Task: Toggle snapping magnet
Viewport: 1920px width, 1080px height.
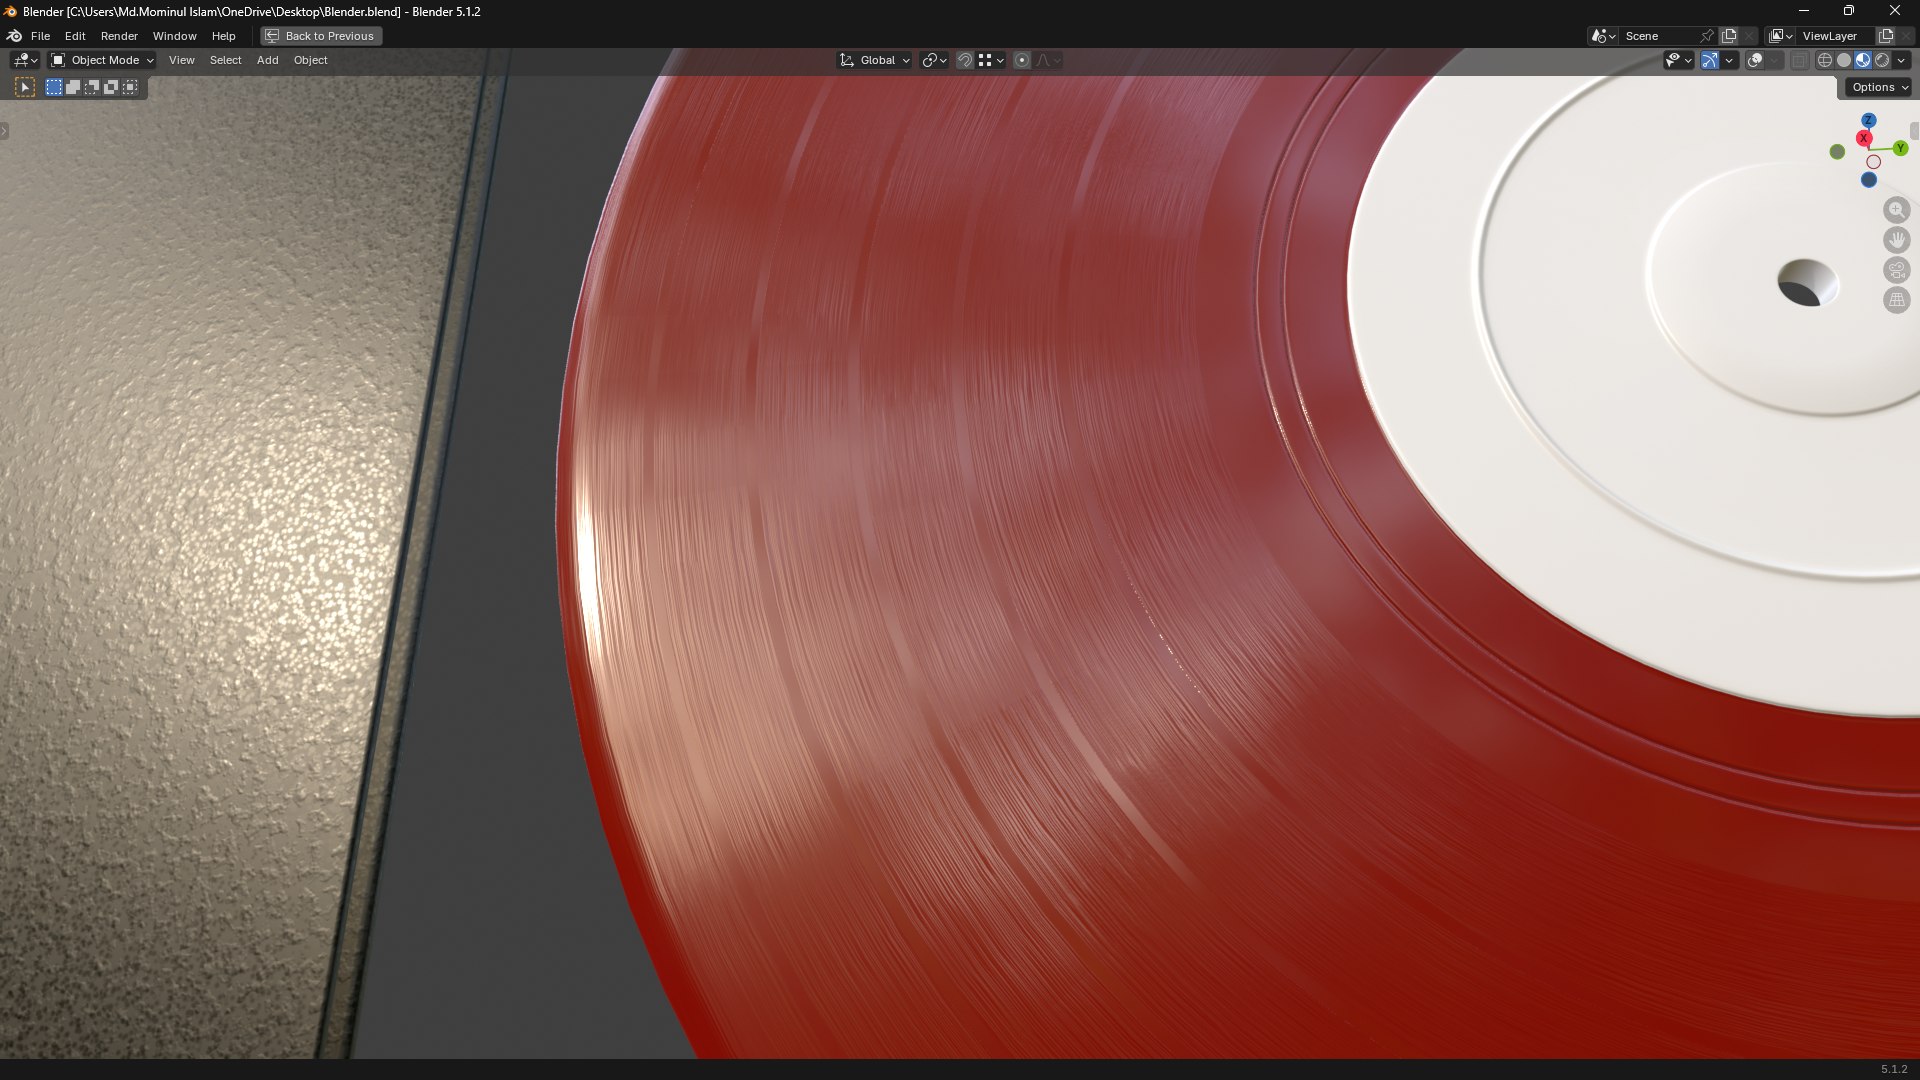Action: 965,60
